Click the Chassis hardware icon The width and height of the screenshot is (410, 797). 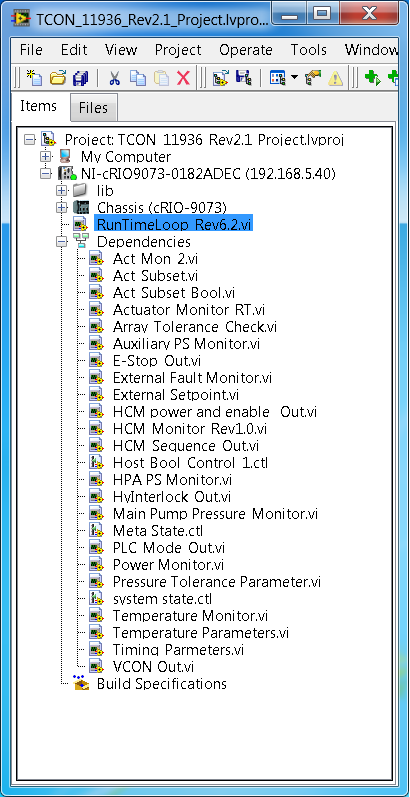point(80,207)
